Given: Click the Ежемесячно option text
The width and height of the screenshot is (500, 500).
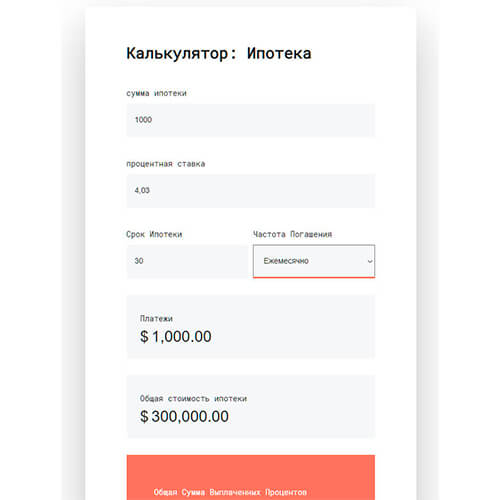Looking at the screenshot, I should click(x=286, y=261).
